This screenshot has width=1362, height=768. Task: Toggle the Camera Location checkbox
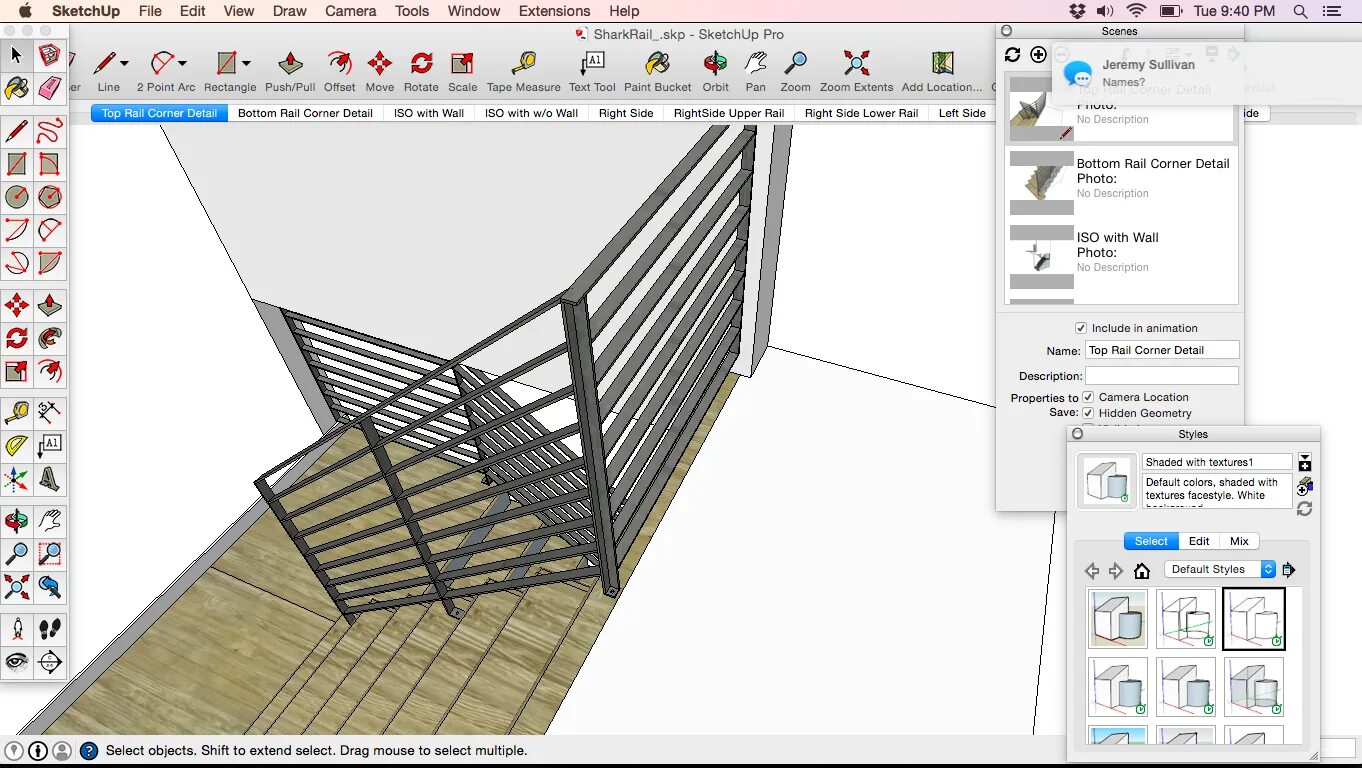pyautogui.click(x=1088, y=397)
